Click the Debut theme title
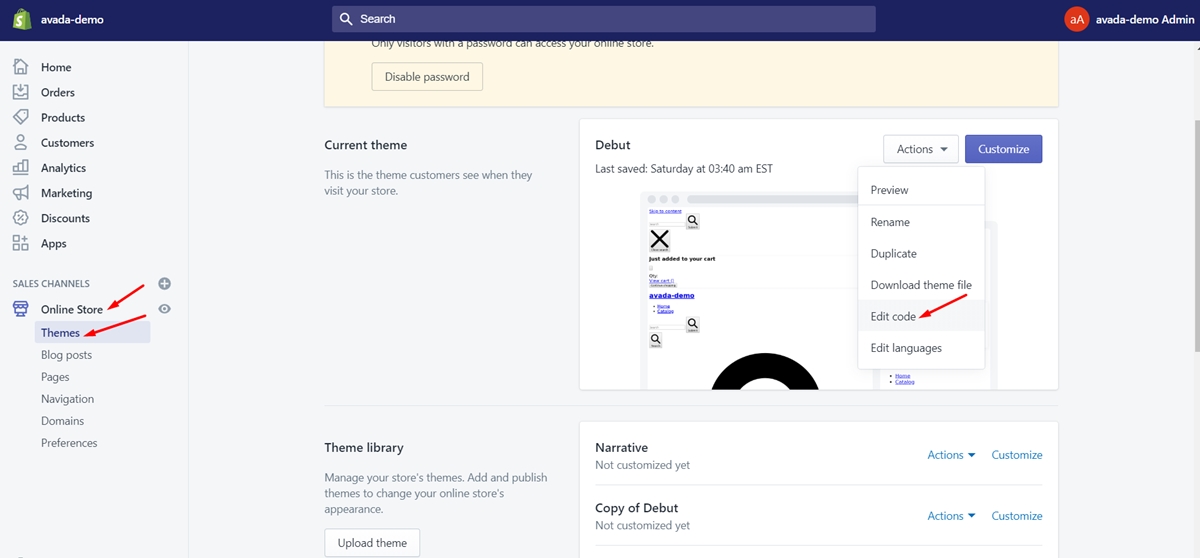Screen dimensions: 1200x558 click(x=613, y=145)
